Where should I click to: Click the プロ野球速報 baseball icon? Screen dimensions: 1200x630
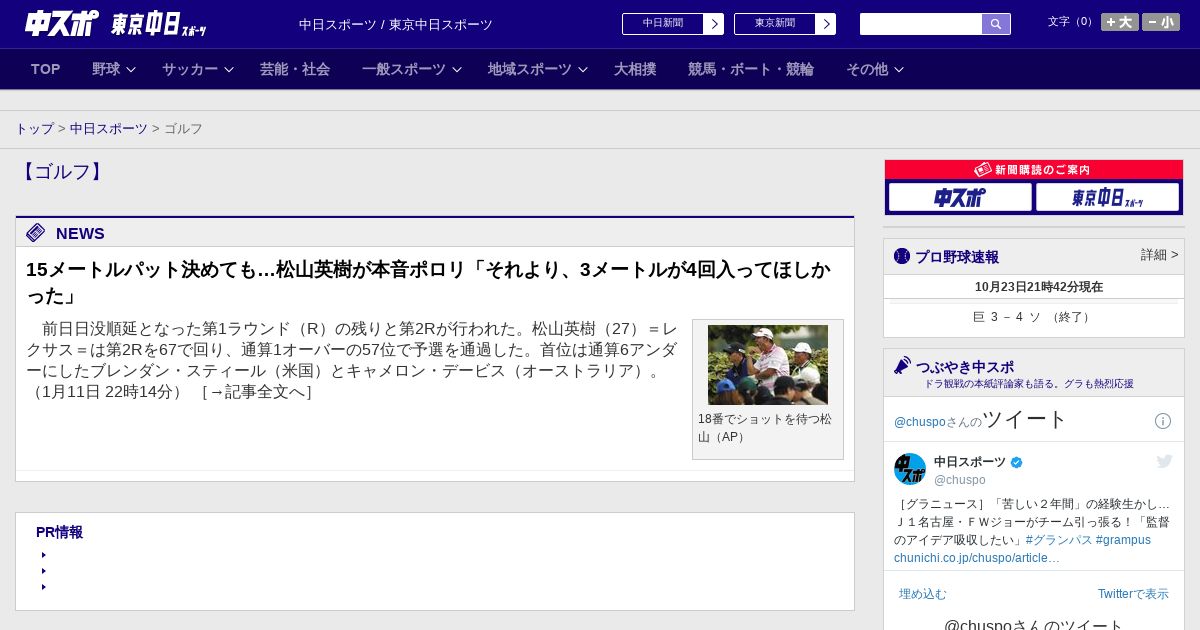(902, 256)
